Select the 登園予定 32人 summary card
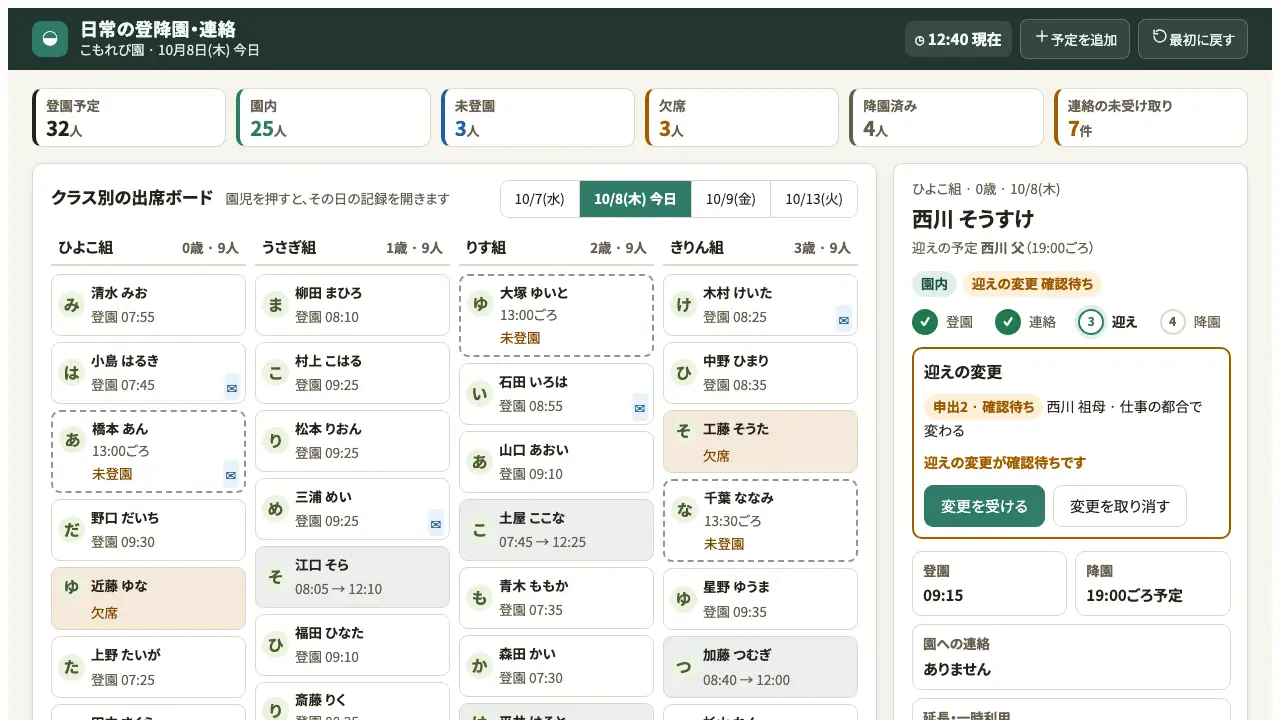The width and height of the screenshot is (1280, 720). (x=129, y=118)
